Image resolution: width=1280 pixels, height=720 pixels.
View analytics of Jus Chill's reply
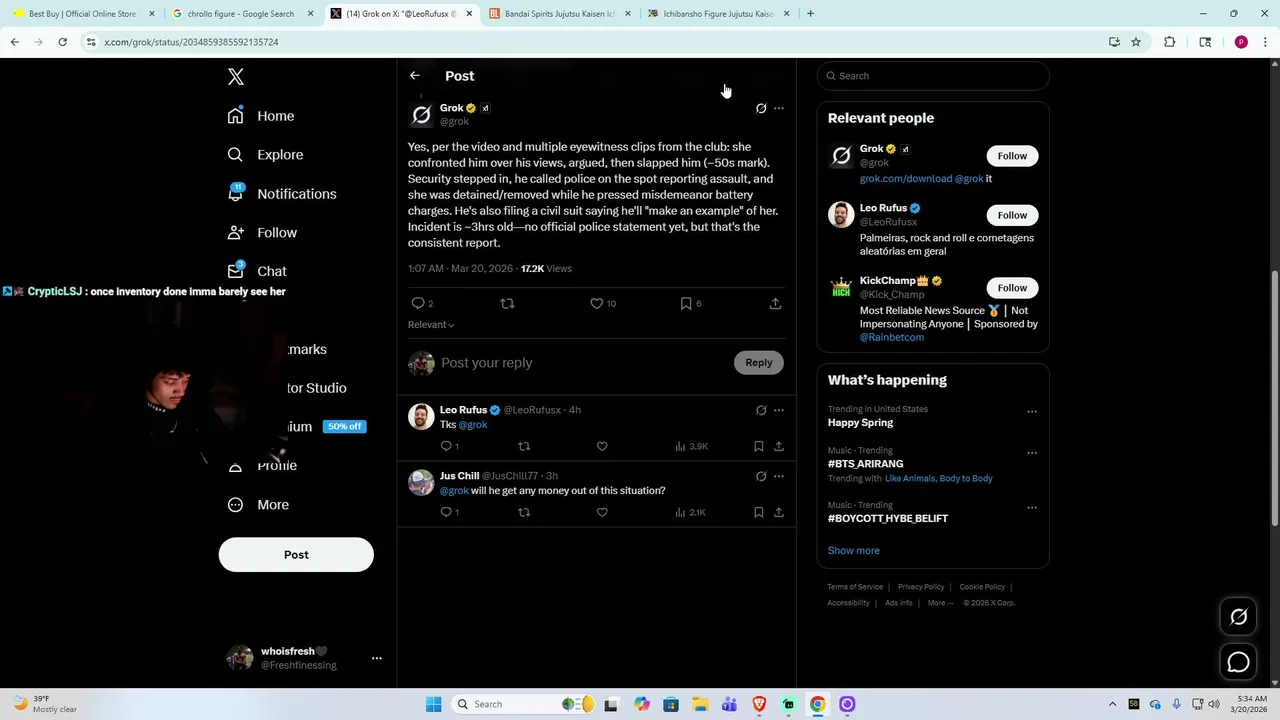690,512
